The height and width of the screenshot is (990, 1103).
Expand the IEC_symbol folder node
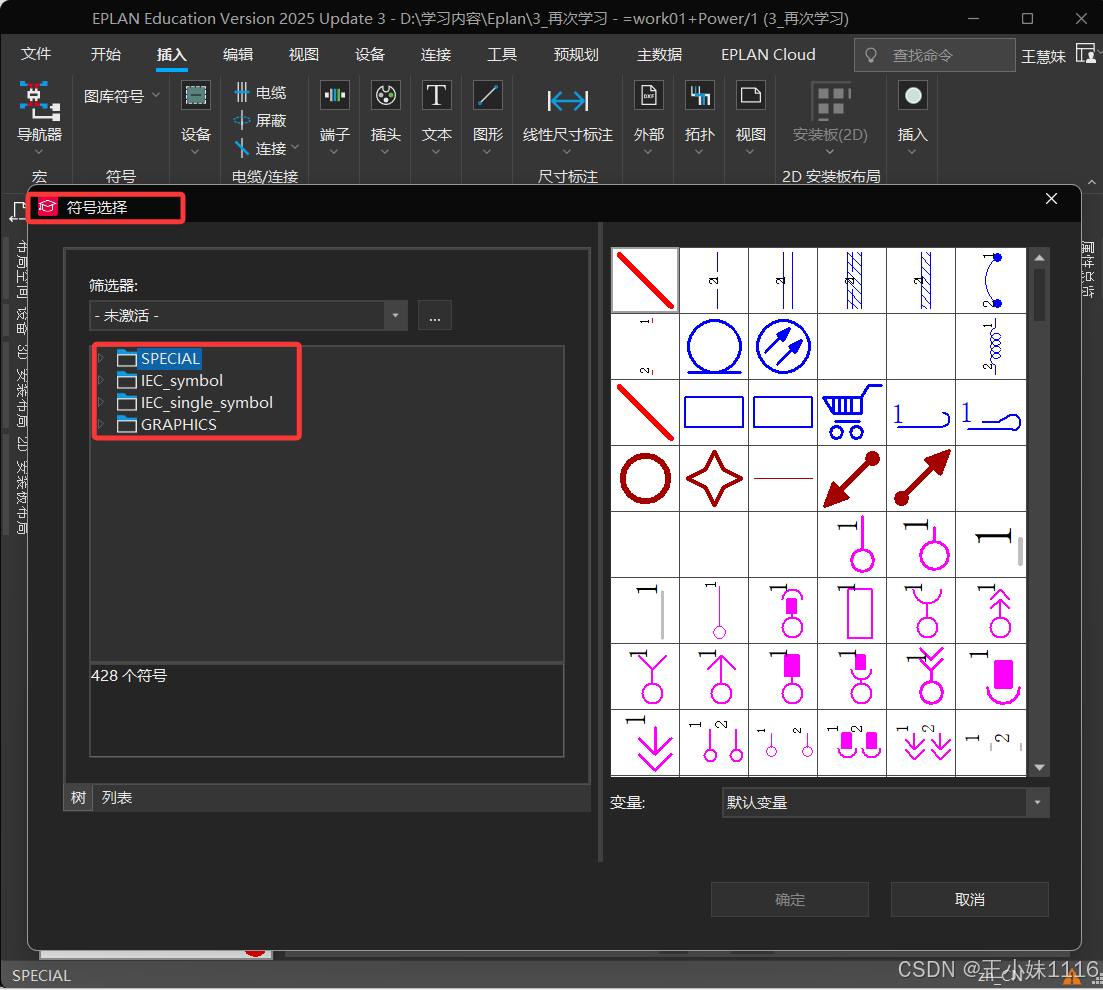[x=101, y=381]
